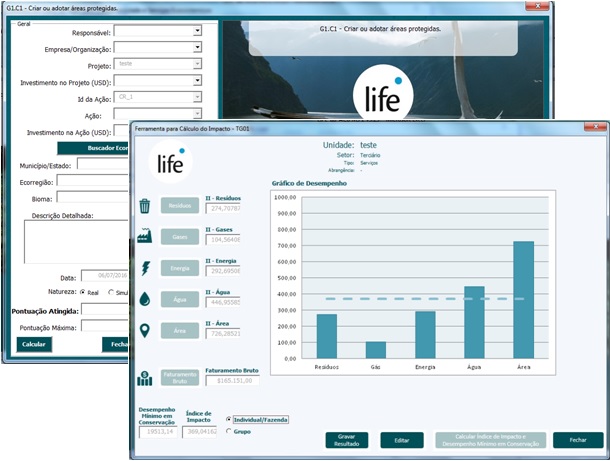The image size is (610, 461).
Task: Click the Unidade value 'teste'
Action: 368,145
